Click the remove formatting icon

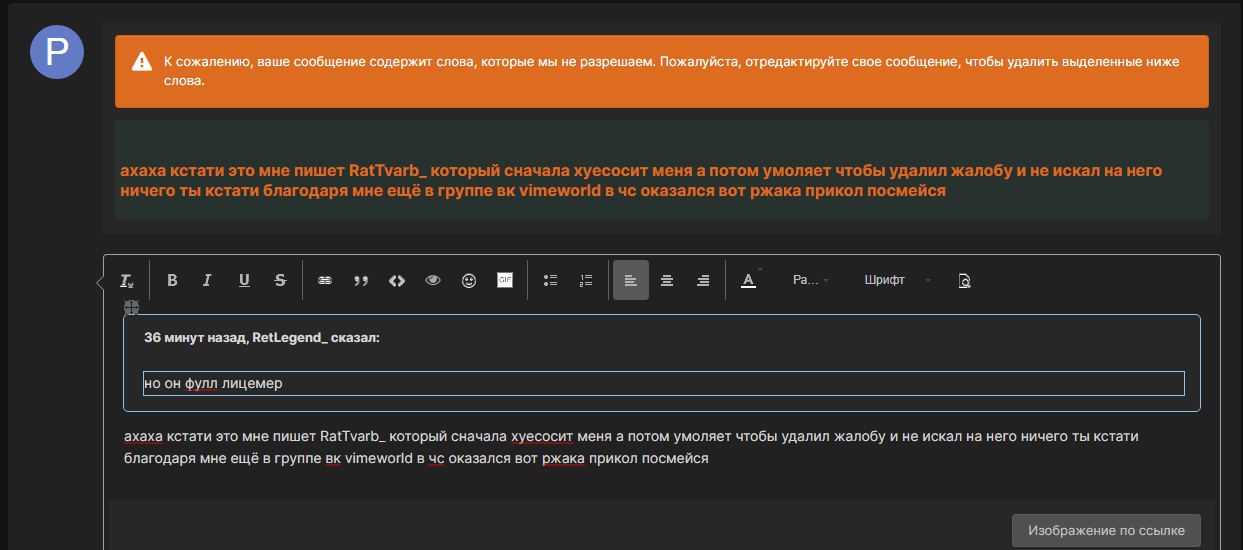[x=127, y=281]
